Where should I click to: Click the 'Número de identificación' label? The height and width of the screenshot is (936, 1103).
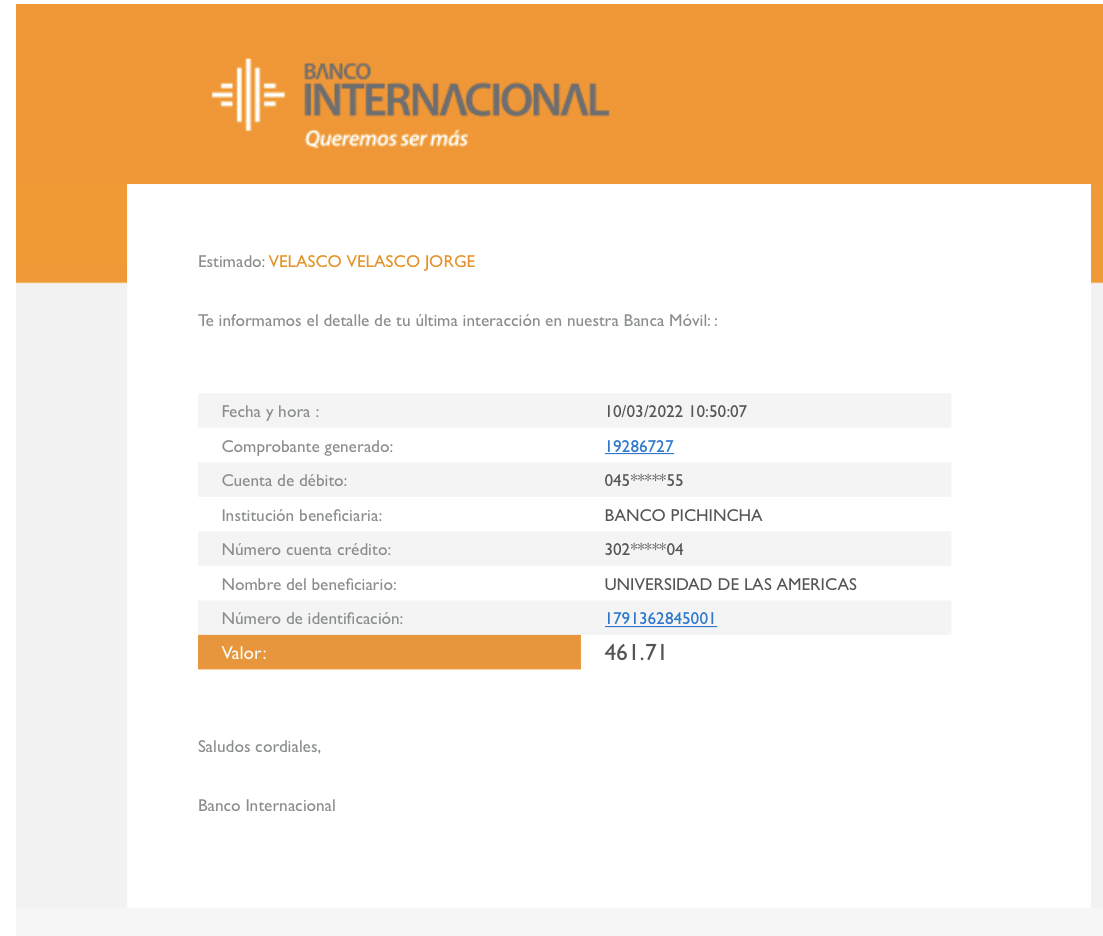tap(312, 619)
